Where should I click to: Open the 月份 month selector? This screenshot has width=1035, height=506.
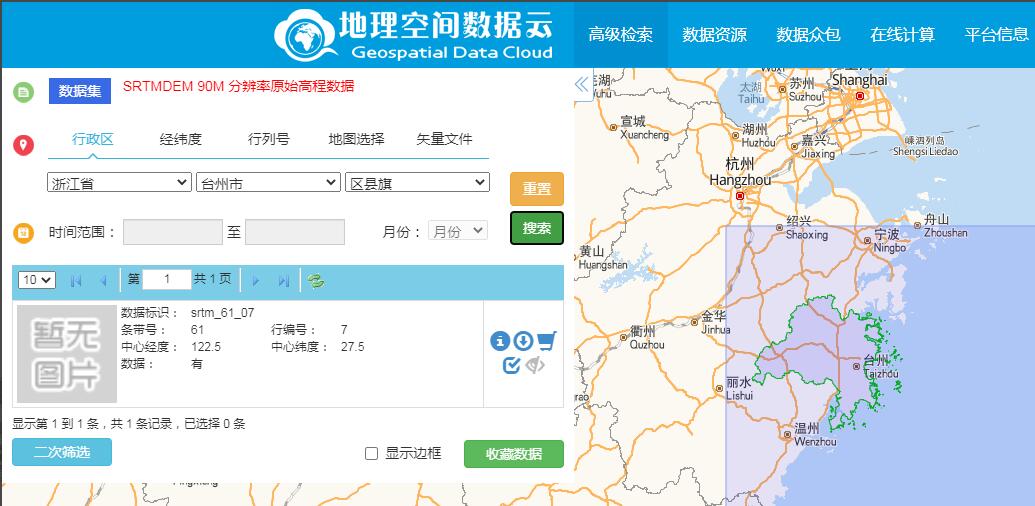[457, 231]
